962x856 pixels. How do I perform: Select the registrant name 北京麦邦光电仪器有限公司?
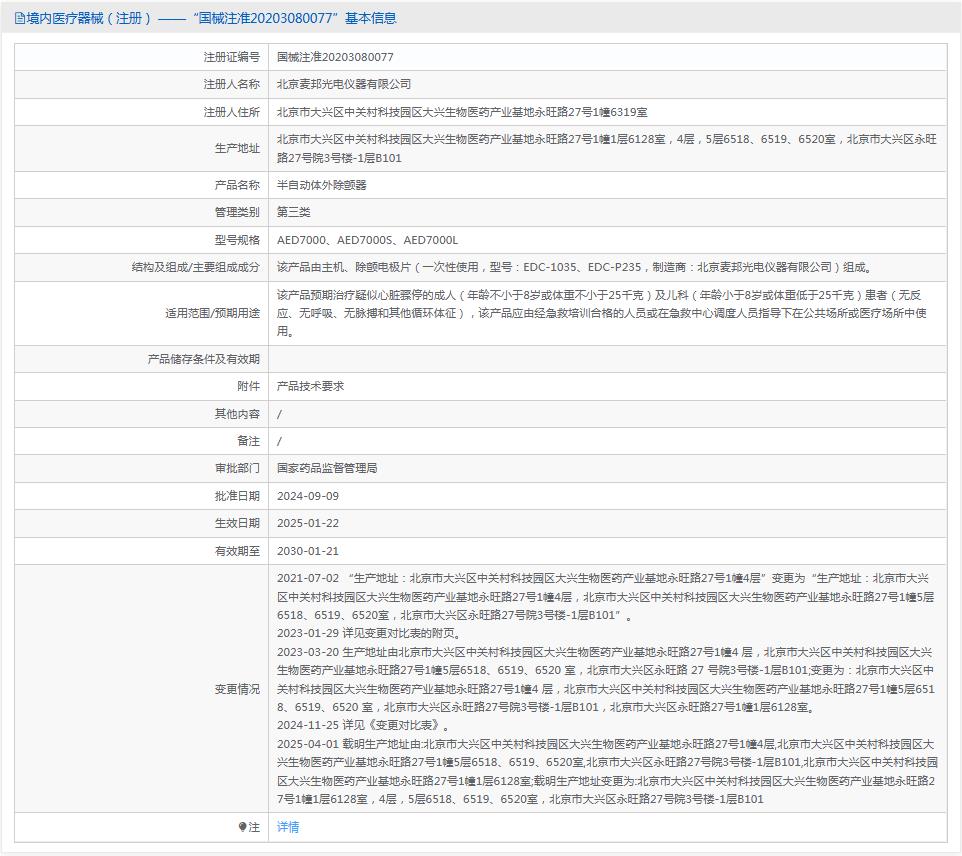[x=343, y=85]
